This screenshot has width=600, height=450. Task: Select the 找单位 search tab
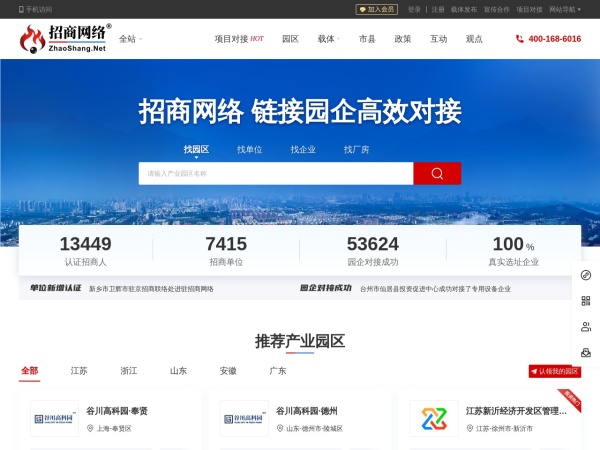(x=249, y=149)
